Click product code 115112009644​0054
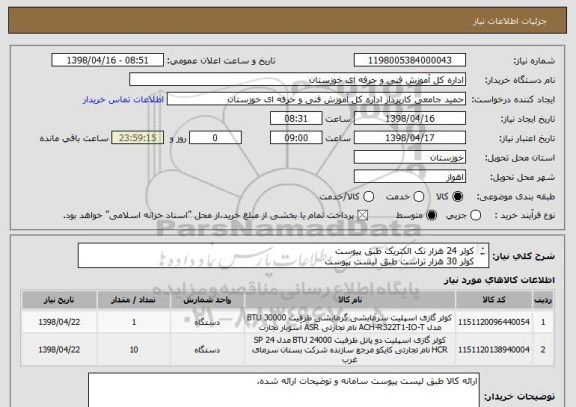 point(494,322)
